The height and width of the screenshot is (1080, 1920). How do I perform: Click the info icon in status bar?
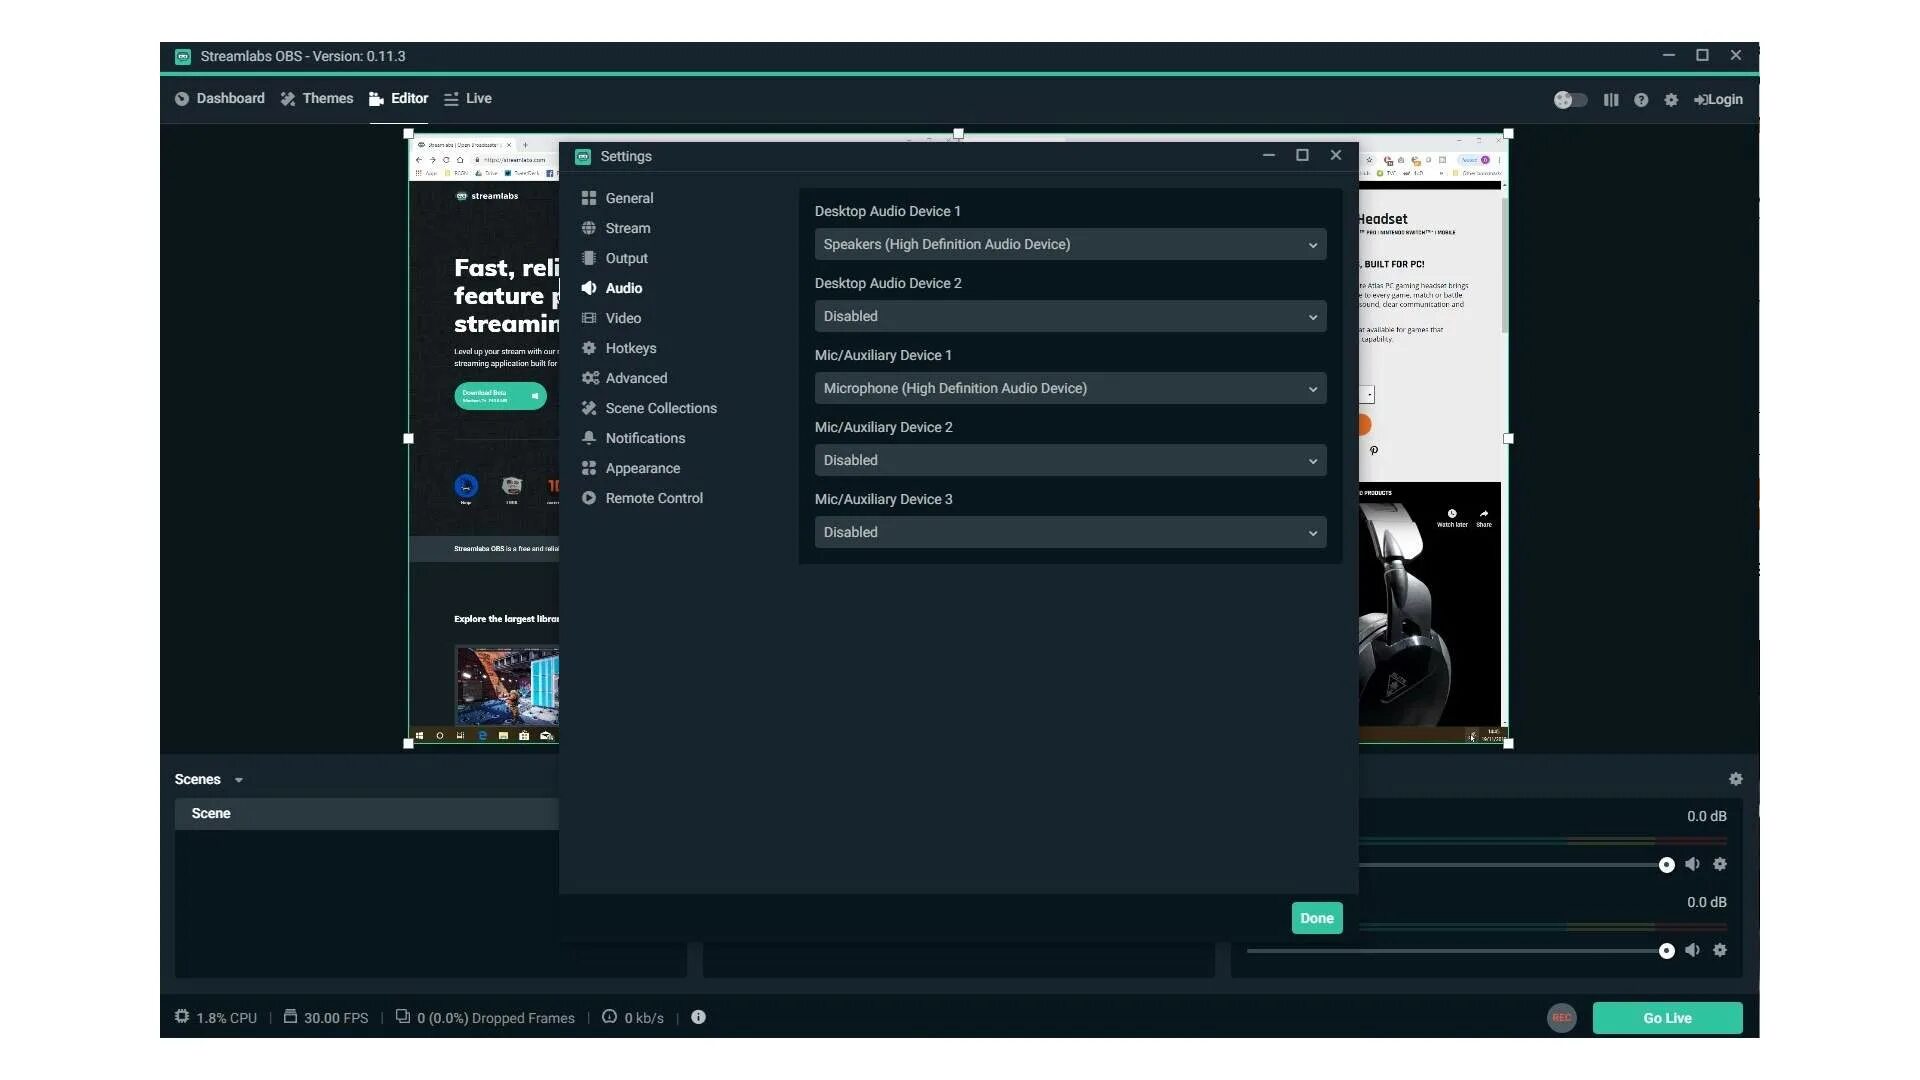698,1017
